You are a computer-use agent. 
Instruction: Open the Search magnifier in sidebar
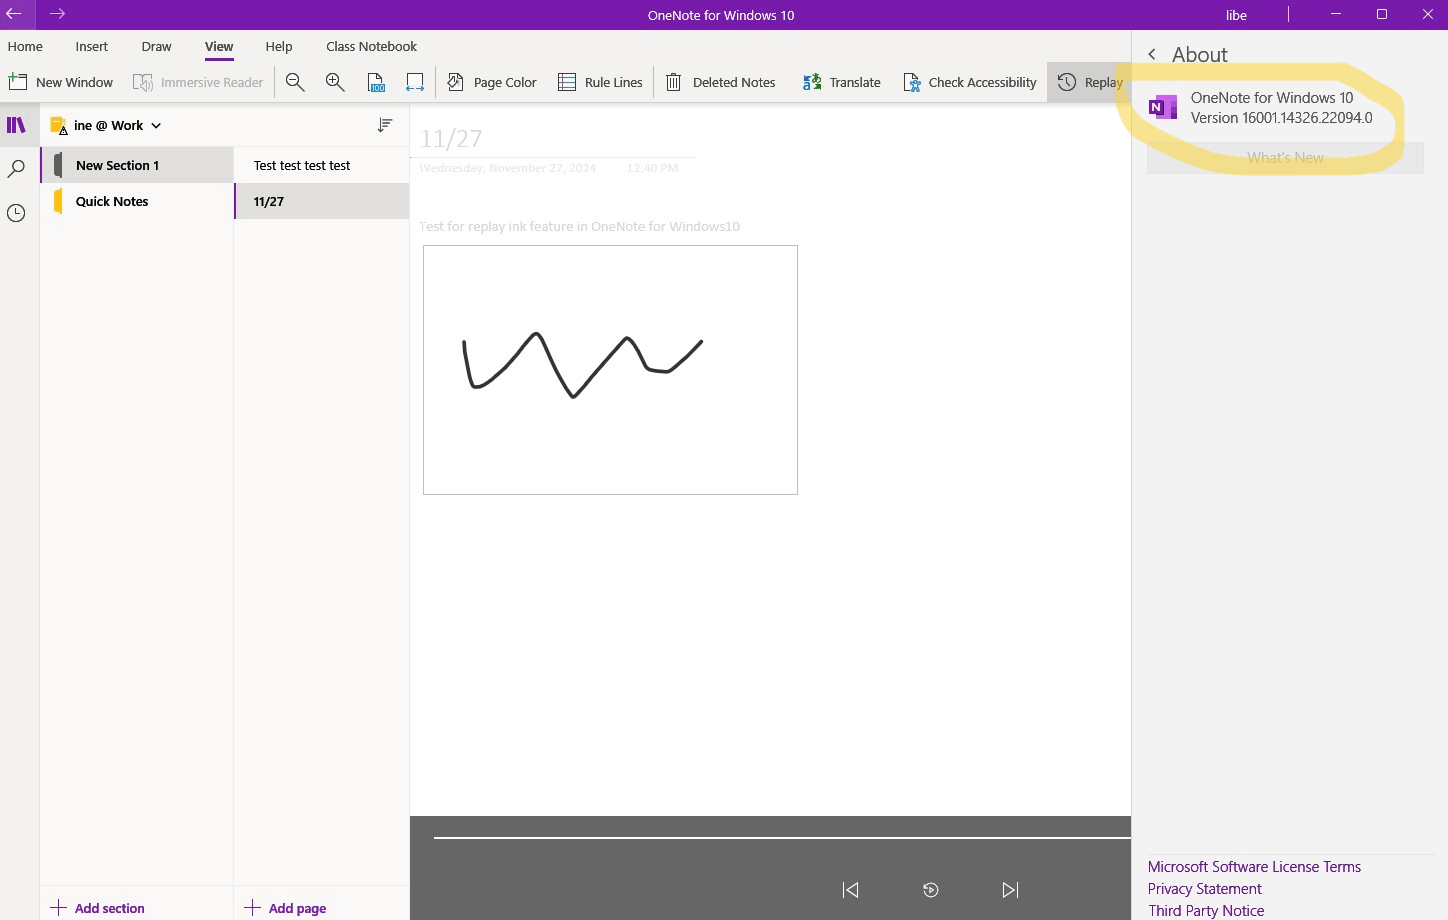coord(16,168)
